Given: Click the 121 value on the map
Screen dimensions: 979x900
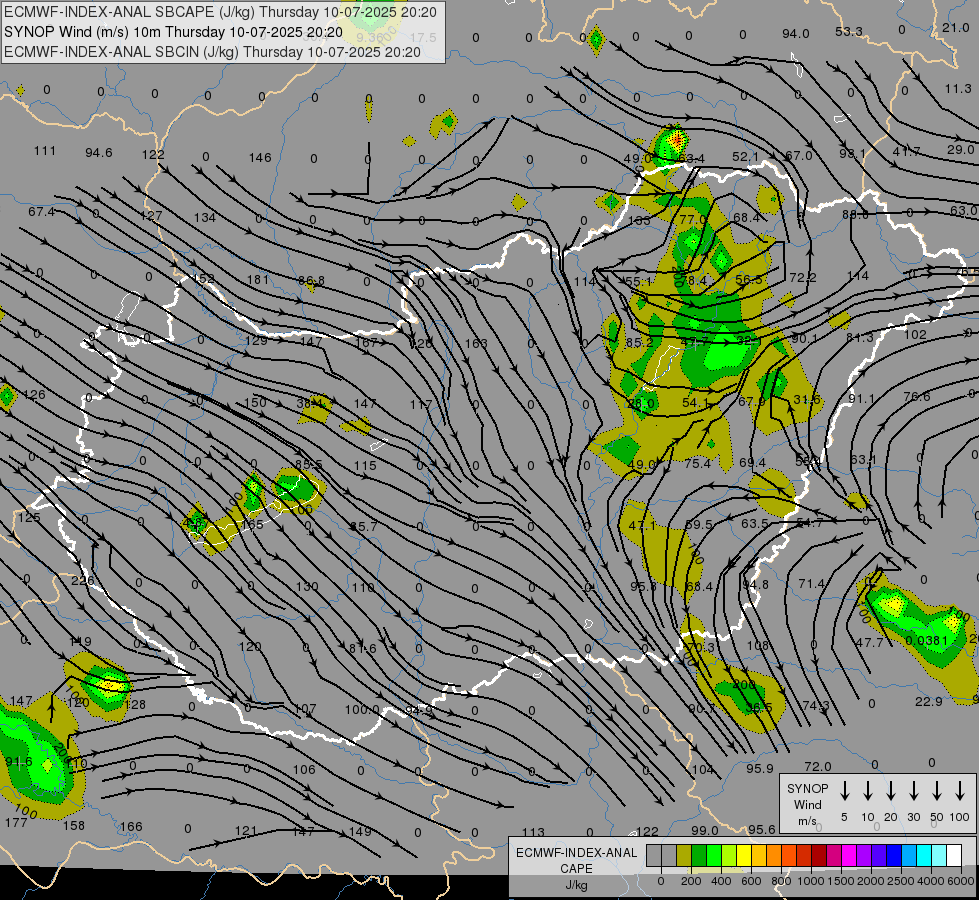Looking at the screenshot, I should click(245, 831).
